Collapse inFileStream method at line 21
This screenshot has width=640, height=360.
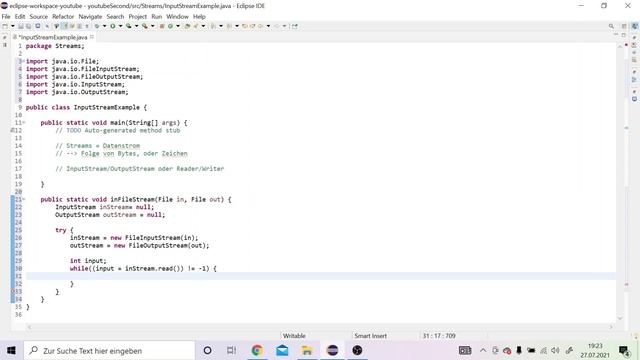pyautogui.click(x=23, y=199)
